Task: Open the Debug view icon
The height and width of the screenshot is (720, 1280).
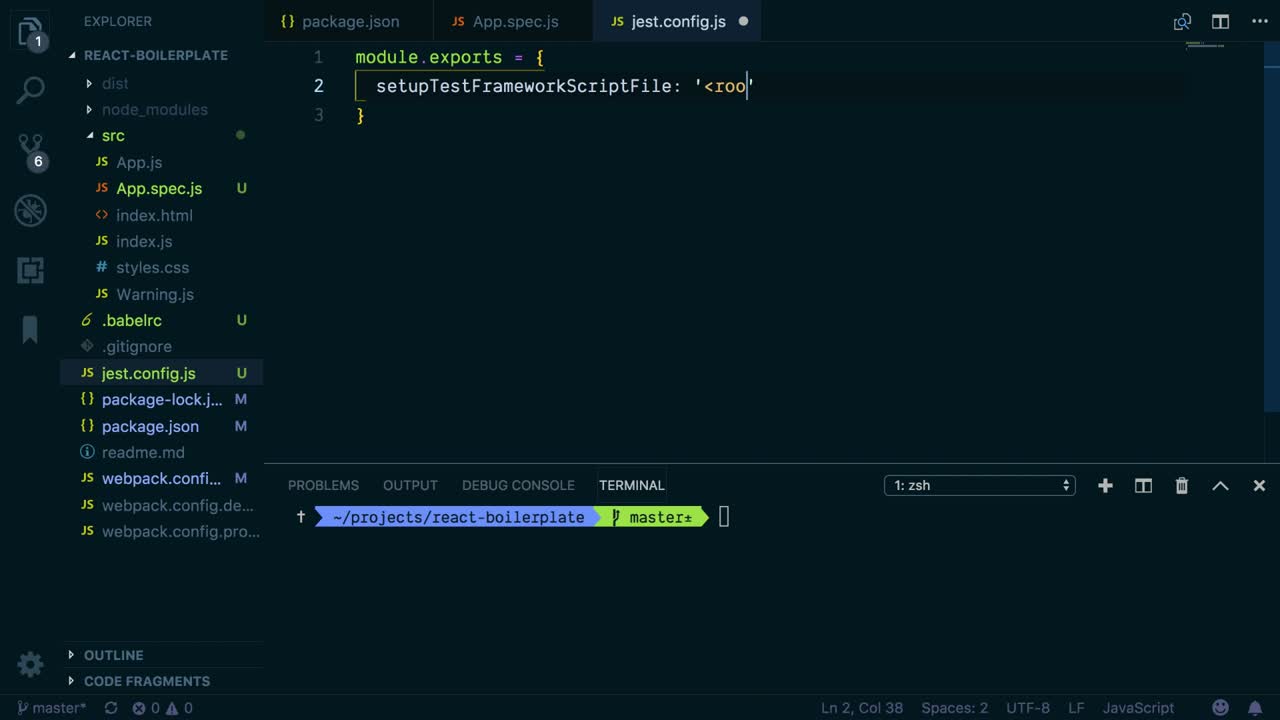Action: pyautogui.click(x=30, y=211)
